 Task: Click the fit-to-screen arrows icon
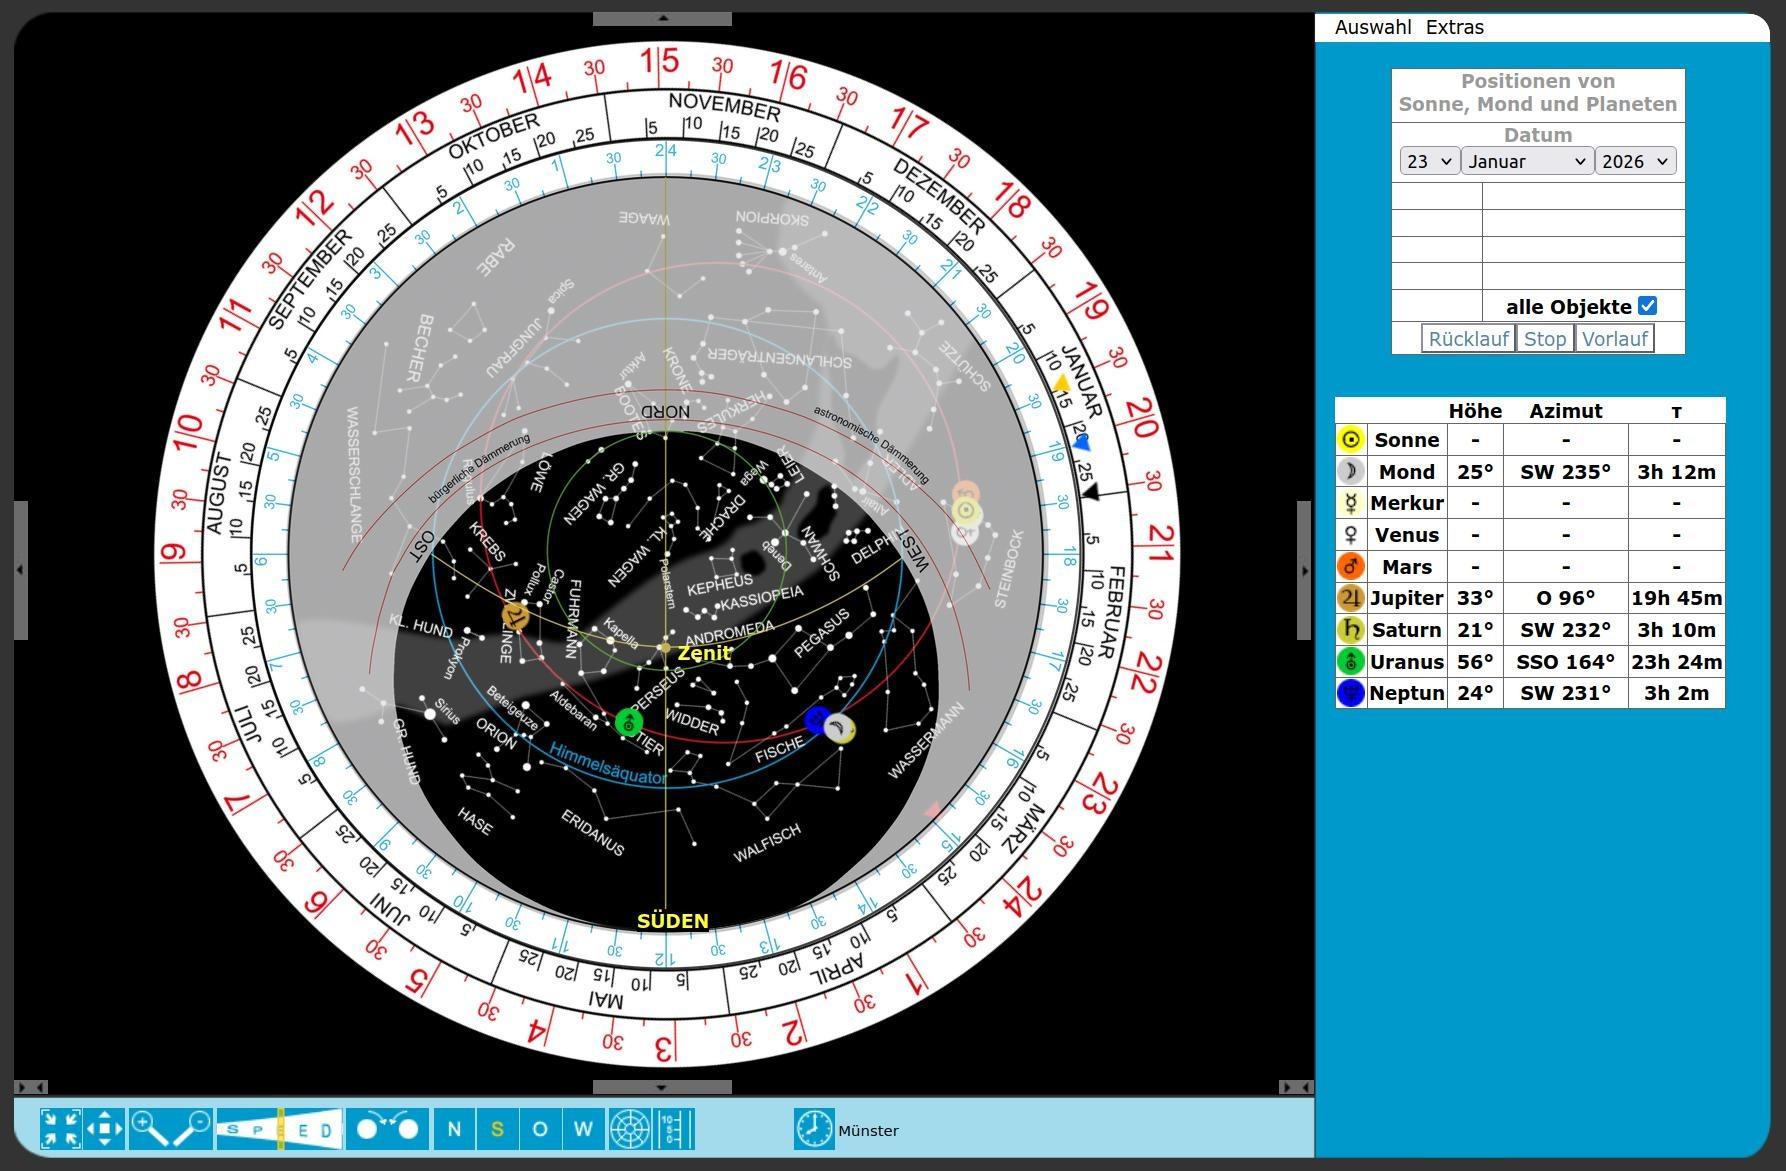pos(61,1129)
